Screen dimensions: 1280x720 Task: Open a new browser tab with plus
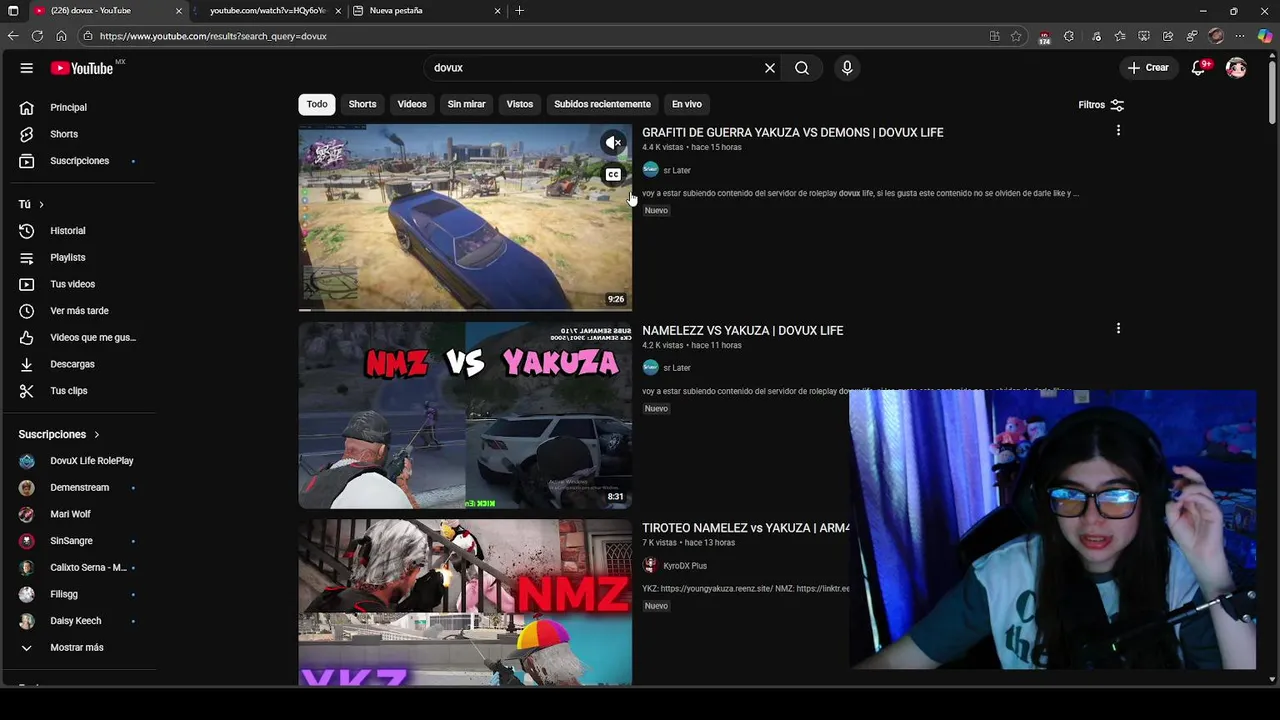(x=519, y=11)
